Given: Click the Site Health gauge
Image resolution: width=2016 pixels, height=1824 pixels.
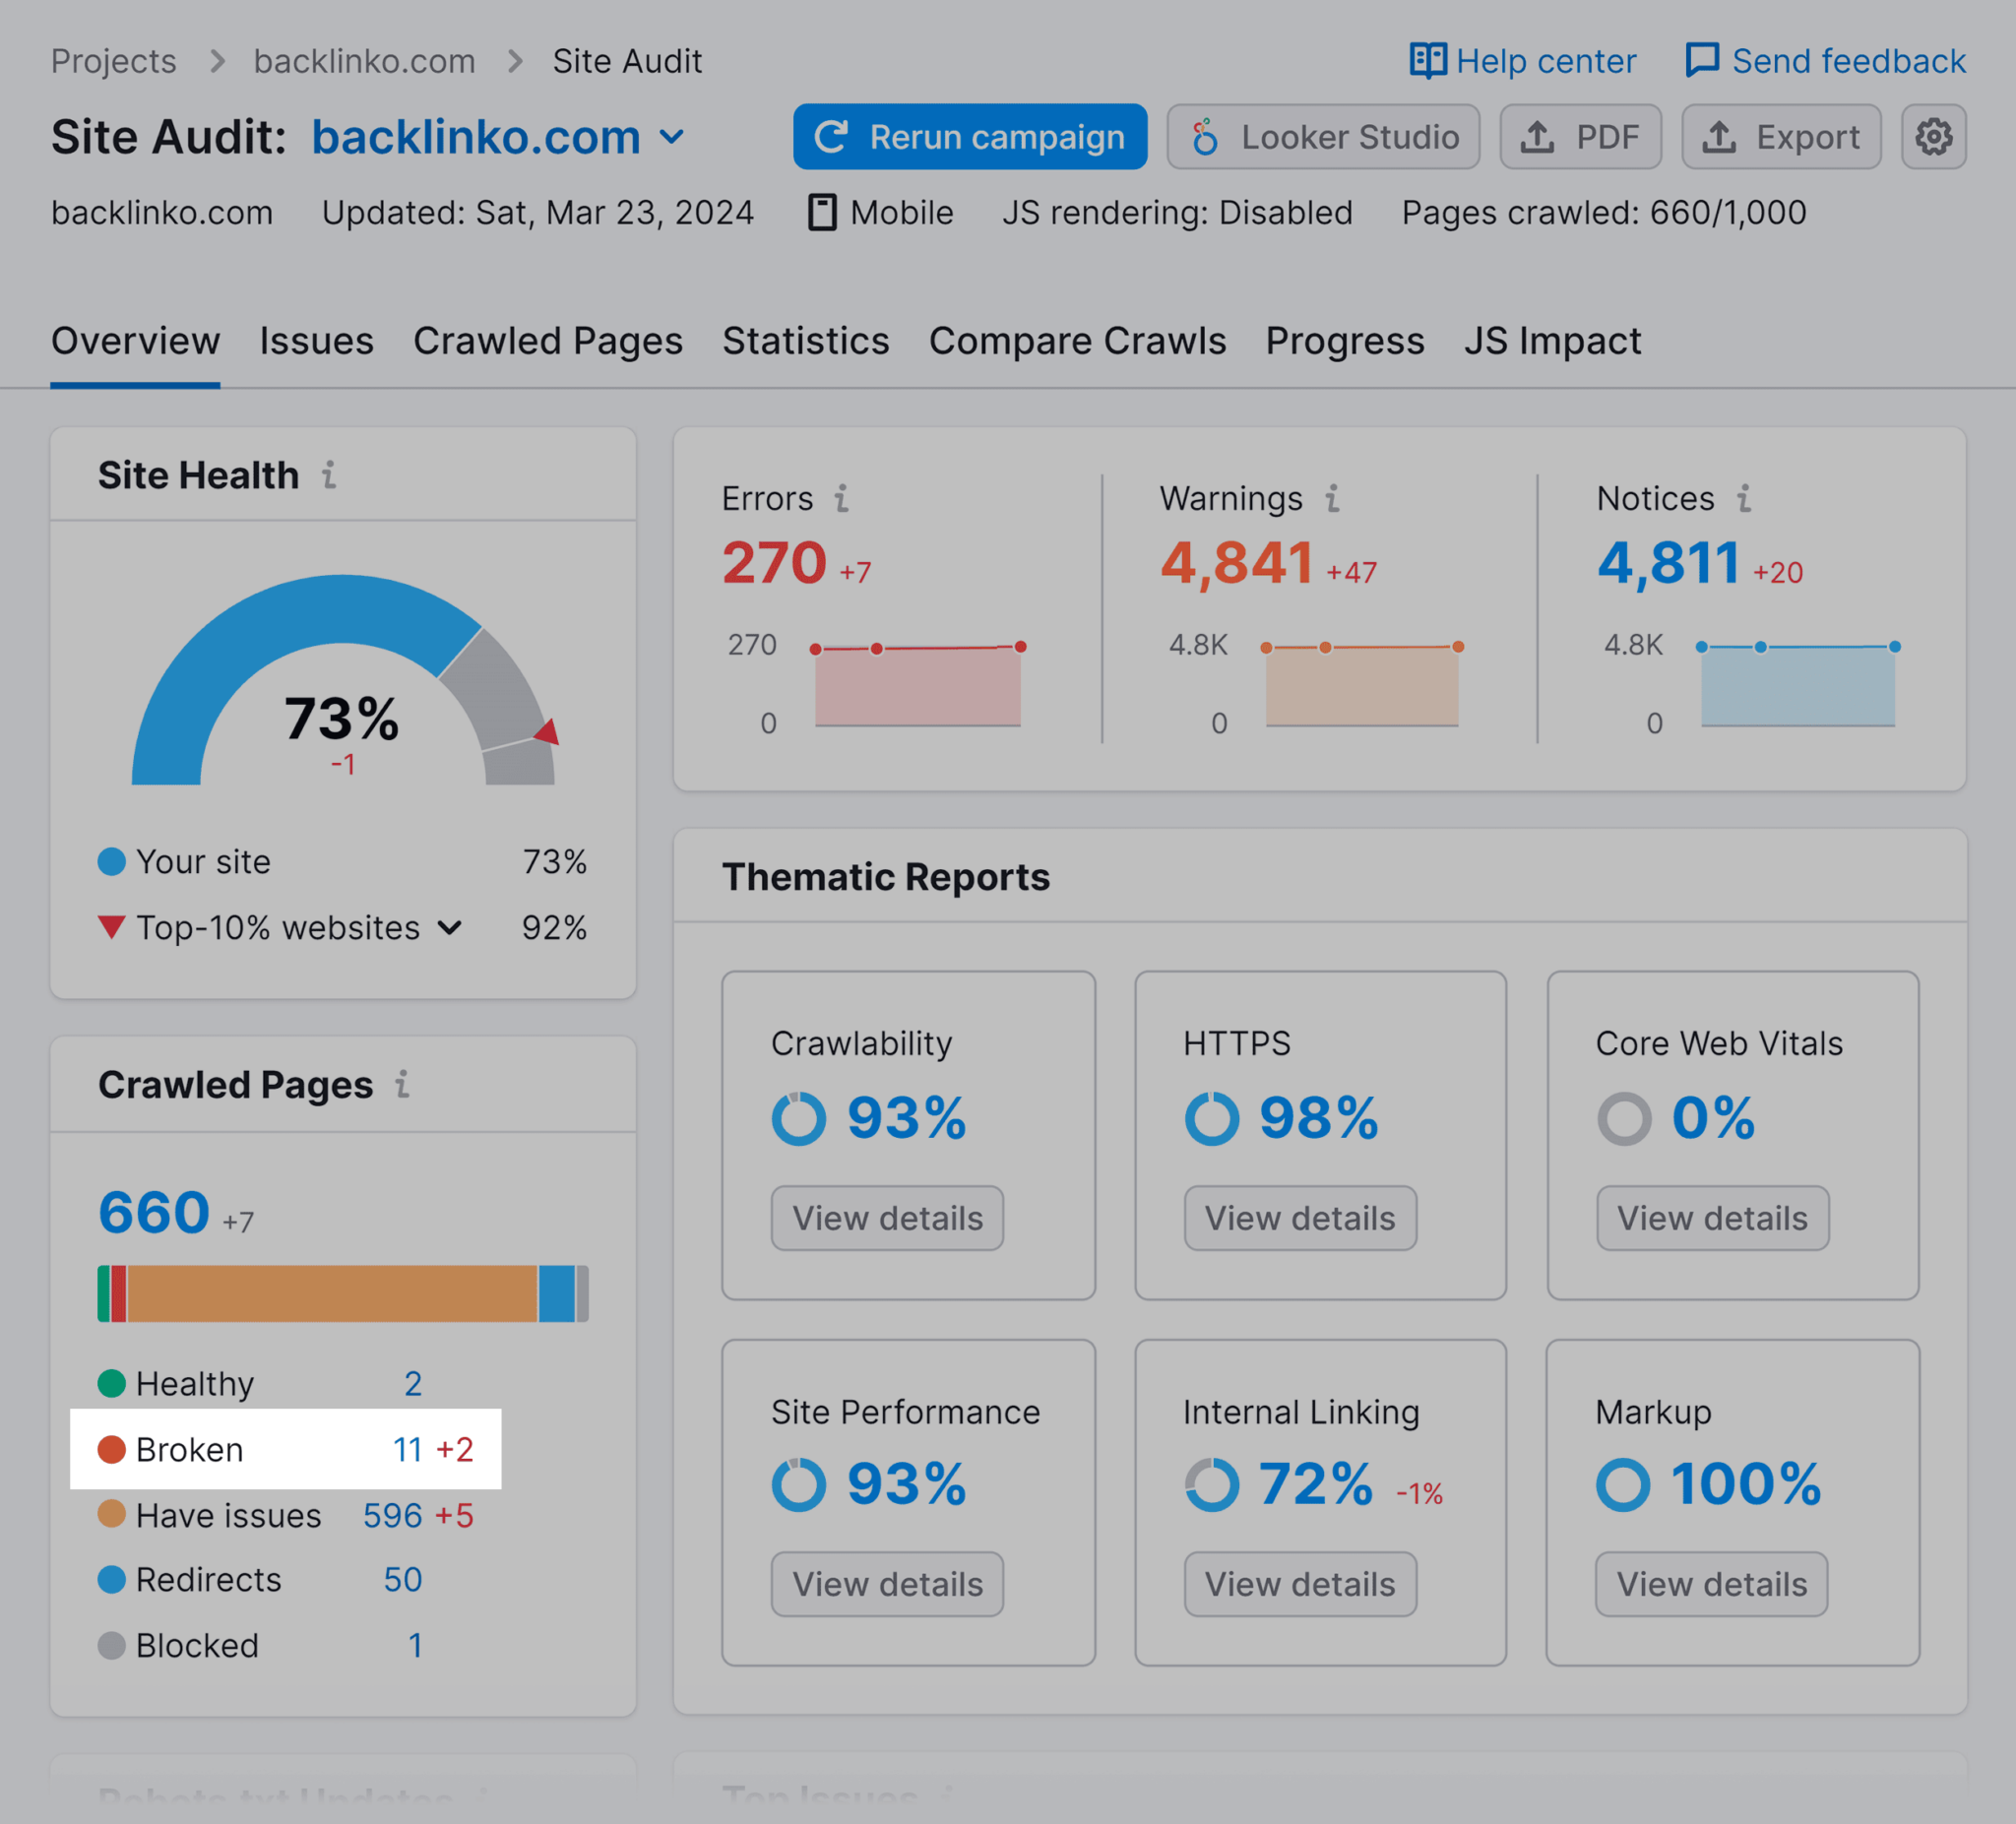Looking at the screenshot, I should 343,680.
